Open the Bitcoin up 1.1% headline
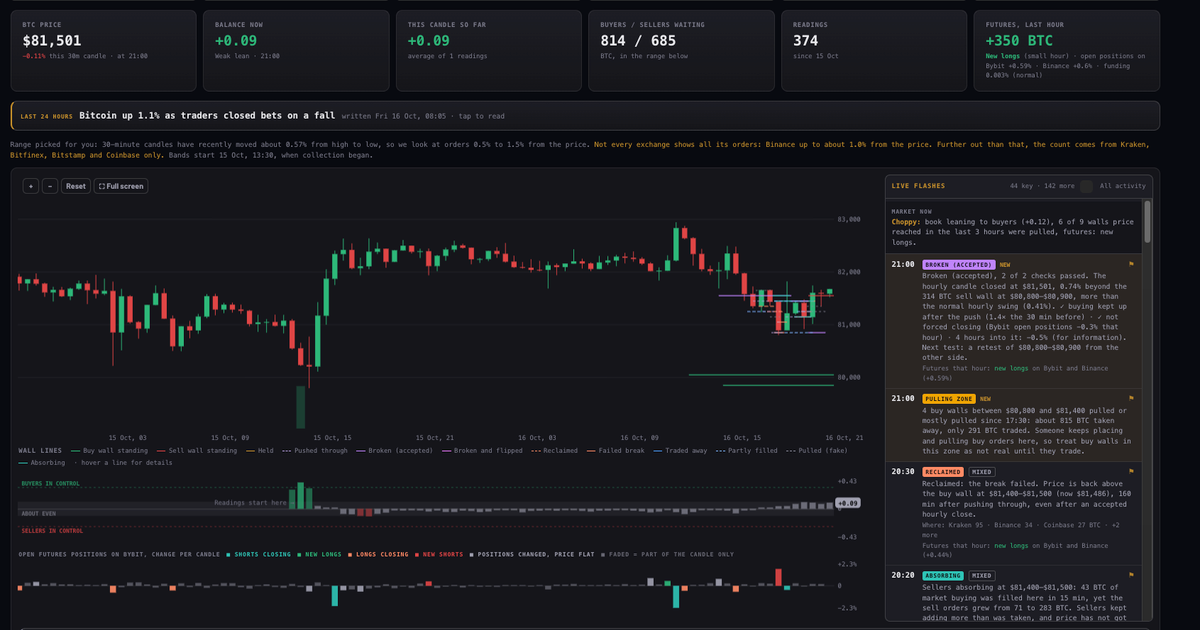Screen dimensions: 1200x630 tap(207, 115)
